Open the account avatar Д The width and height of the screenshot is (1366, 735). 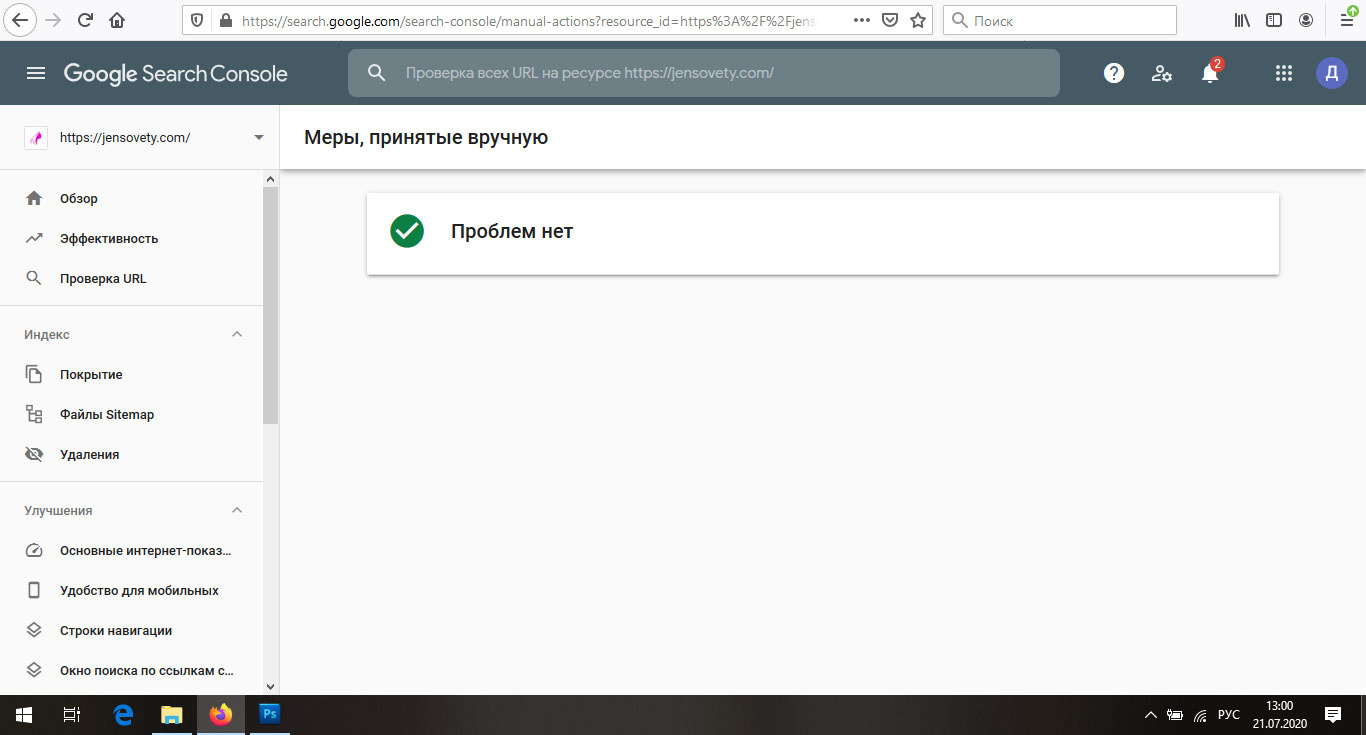pyautogui.click(x=1332, y=73)
